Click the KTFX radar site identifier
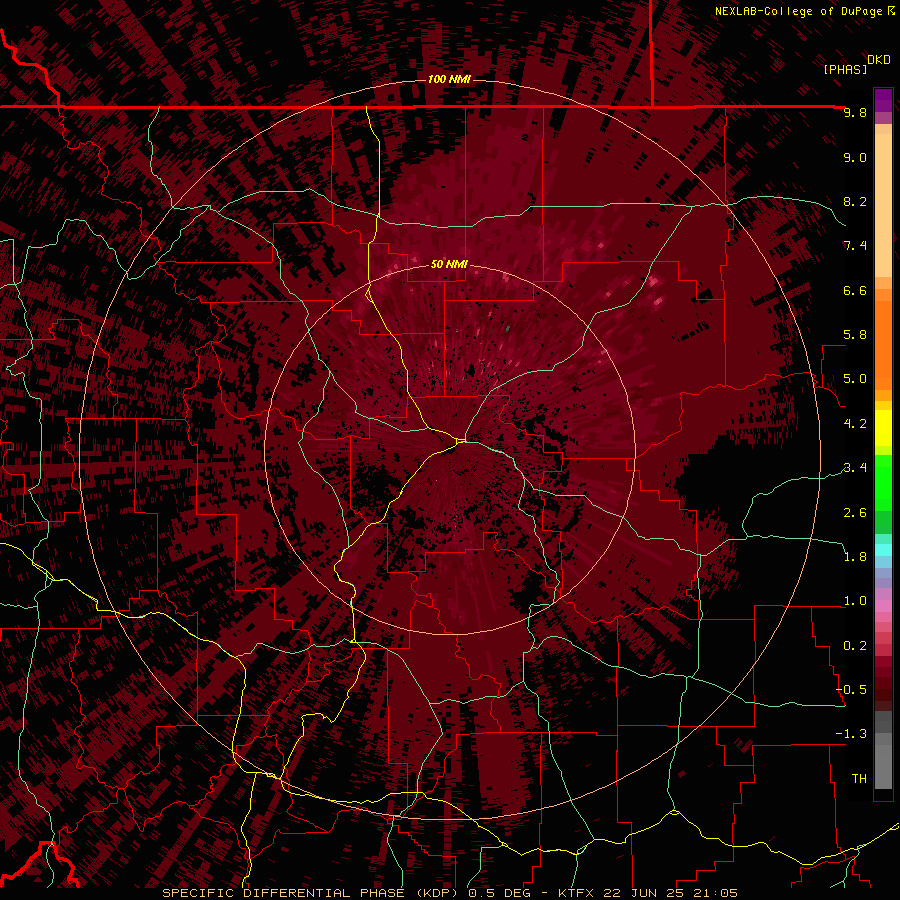 pos(577,893)
